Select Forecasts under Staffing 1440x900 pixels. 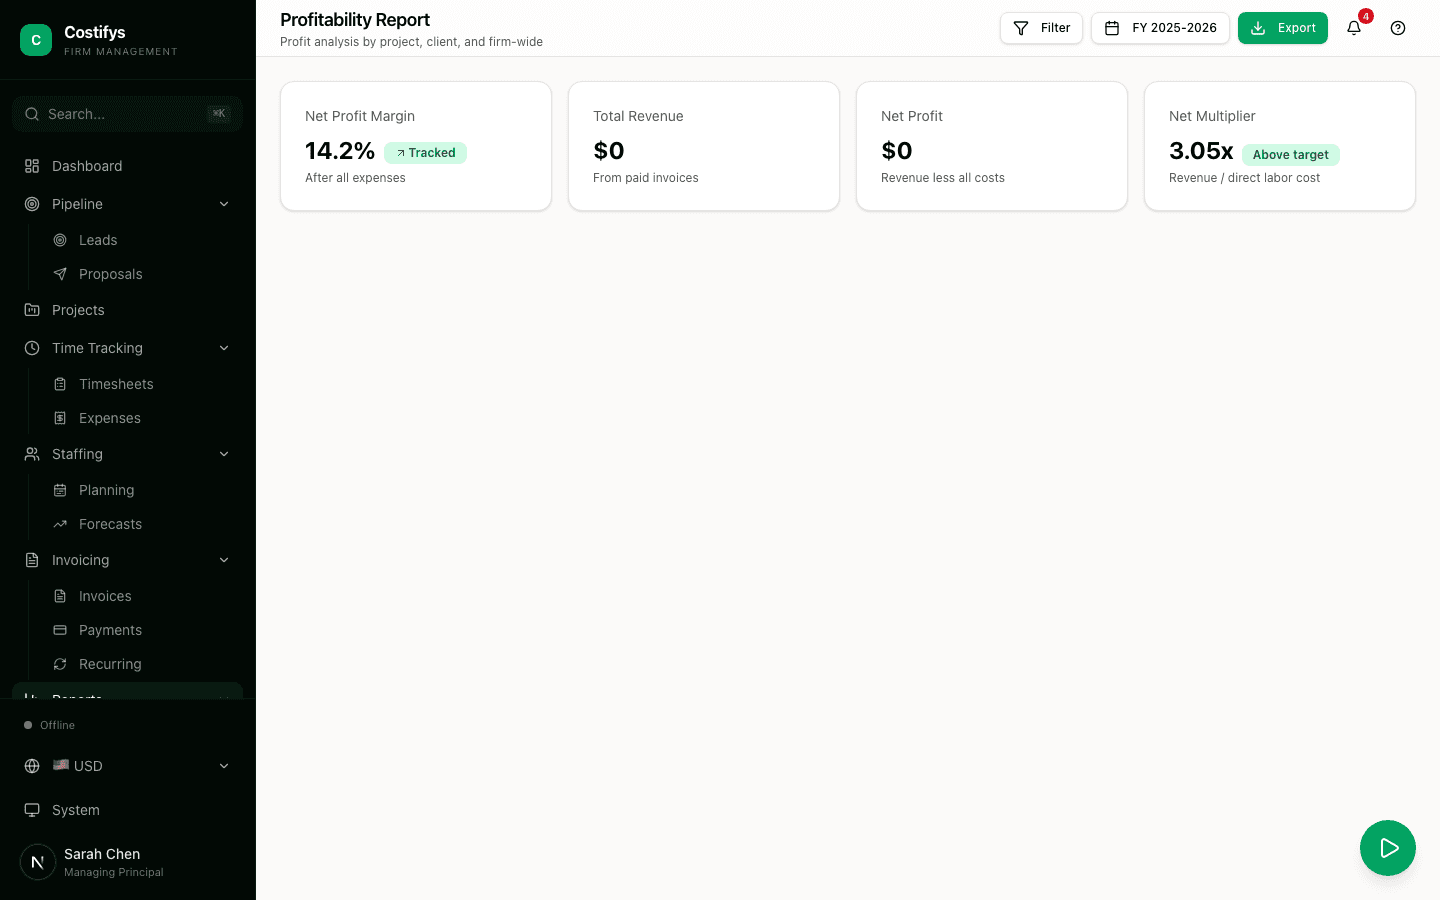[110, 524]
